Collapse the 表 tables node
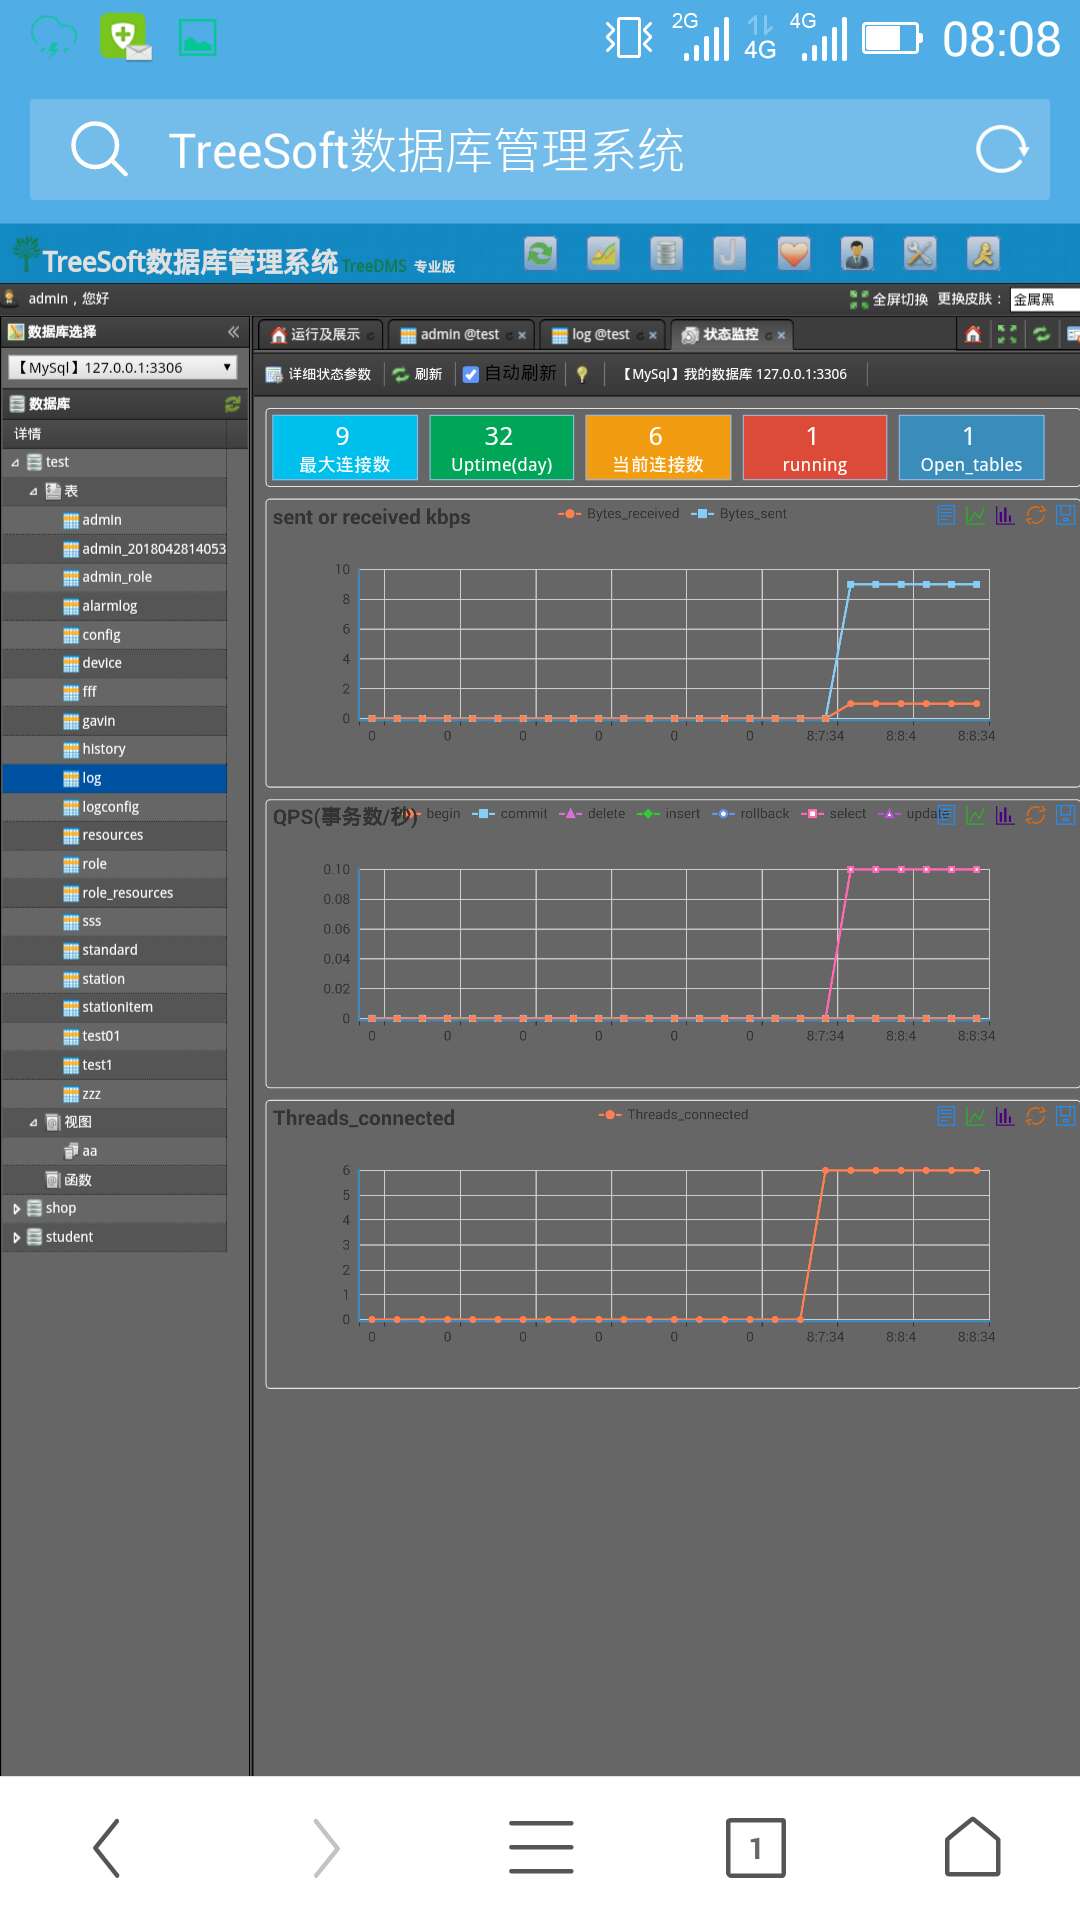Screen dimensions: 1080x1920 [33, 492]
